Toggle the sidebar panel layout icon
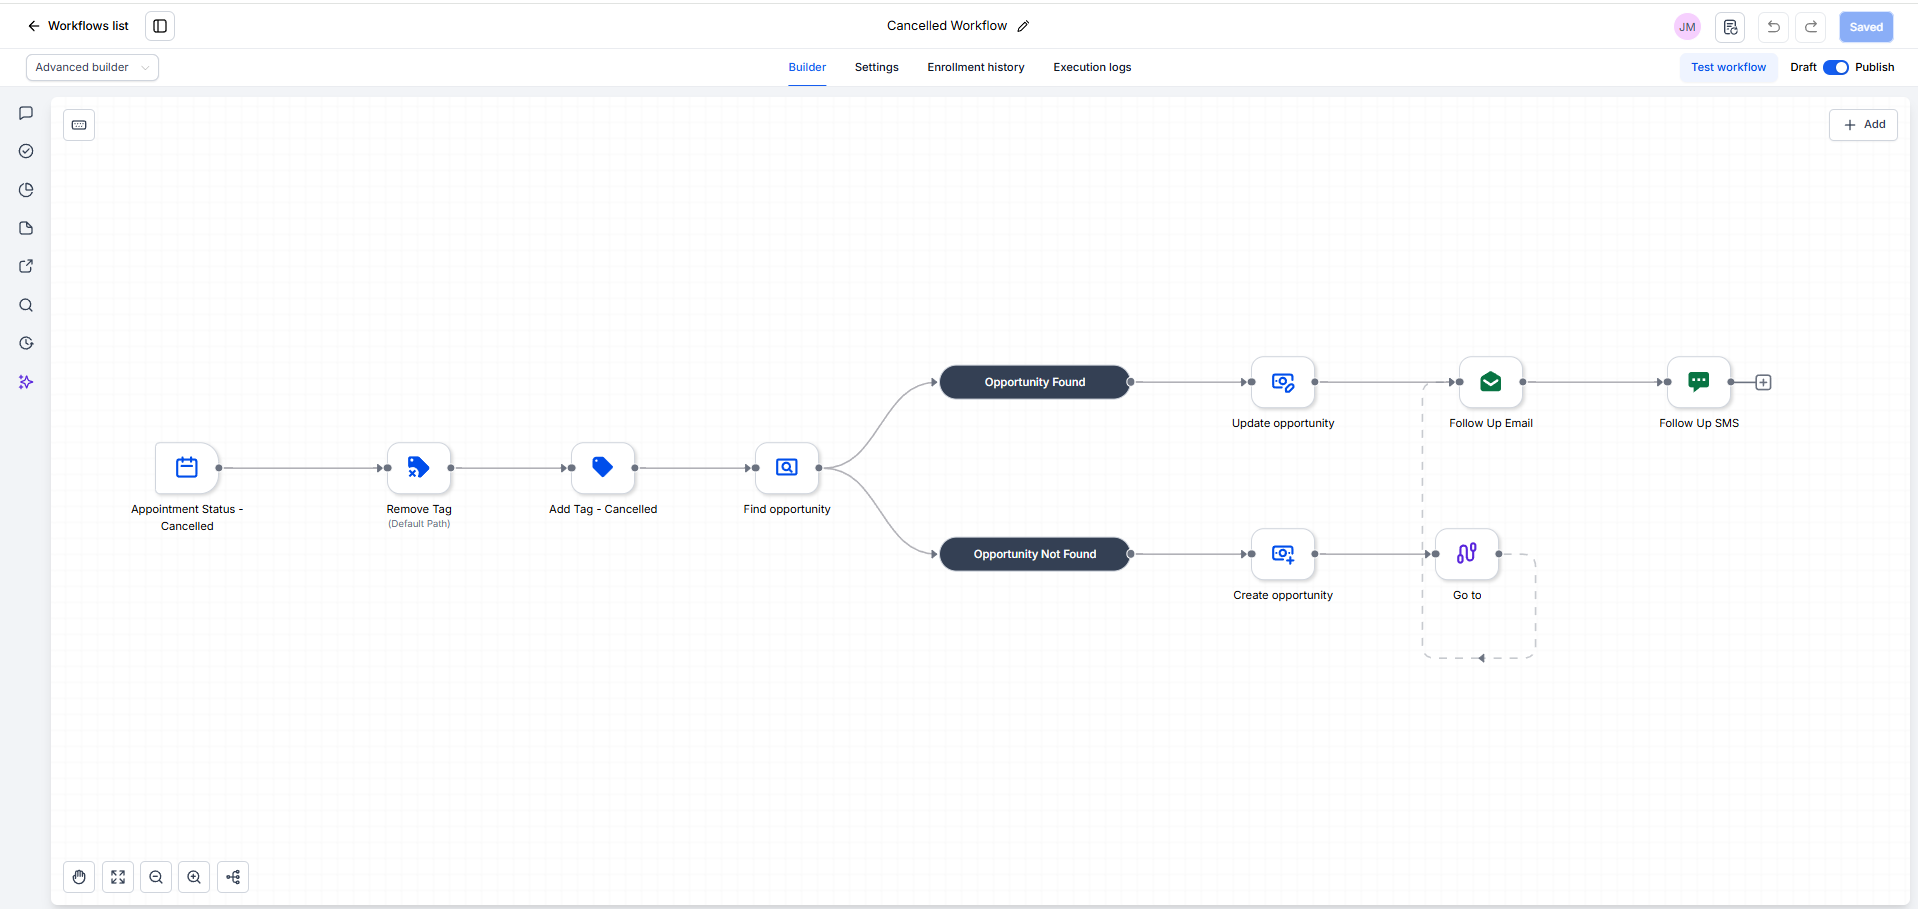Image resolution: width=1918 pixels, height=909 pixels. pyautogui.click(x=160, y=26)
